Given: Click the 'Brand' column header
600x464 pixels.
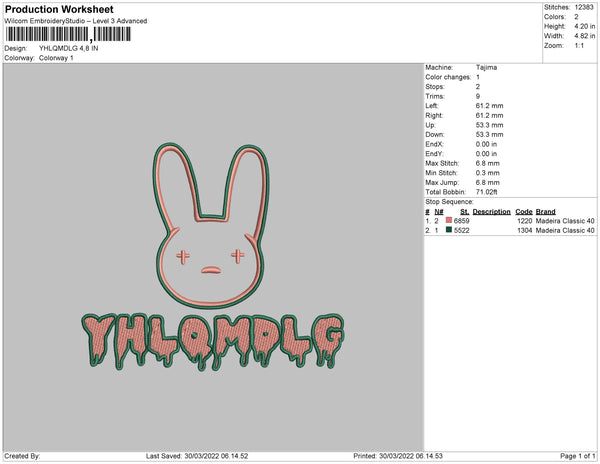Looking at the screenshot, I should coord(545,212).
